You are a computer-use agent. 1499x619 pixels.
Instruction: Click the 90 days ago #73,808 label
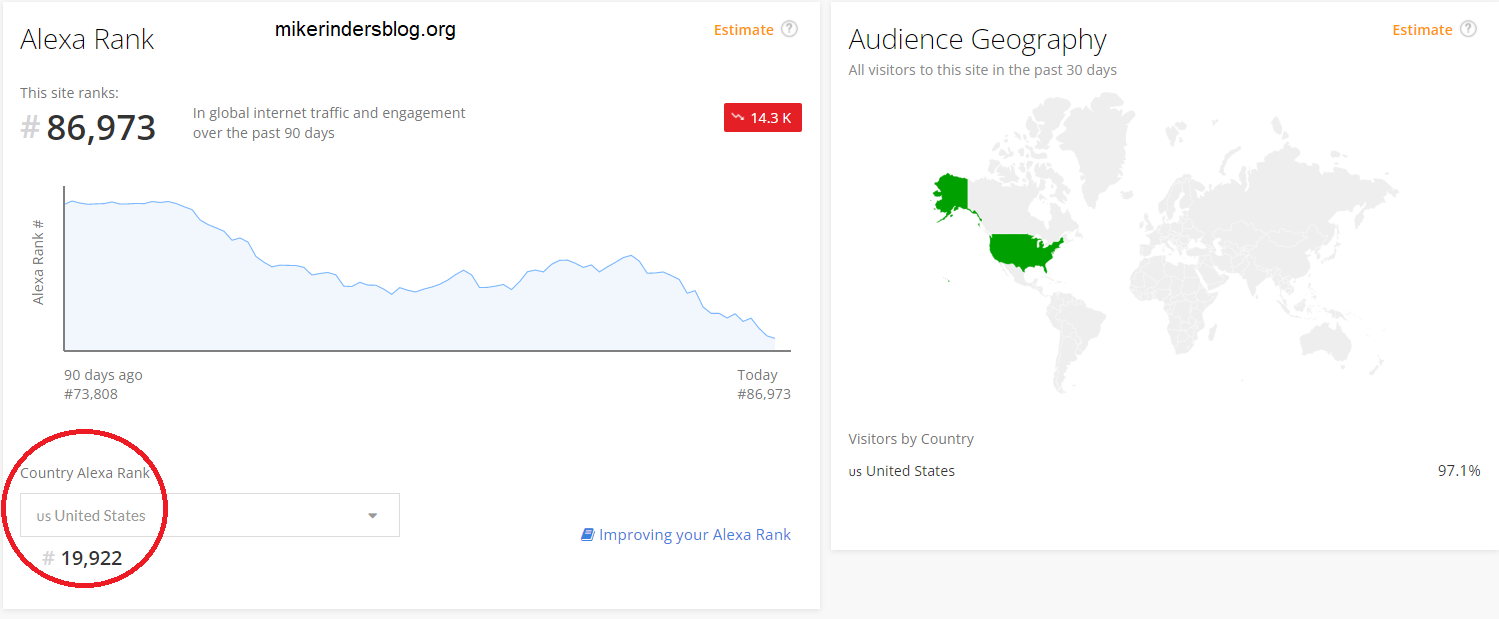coord(103,384)
